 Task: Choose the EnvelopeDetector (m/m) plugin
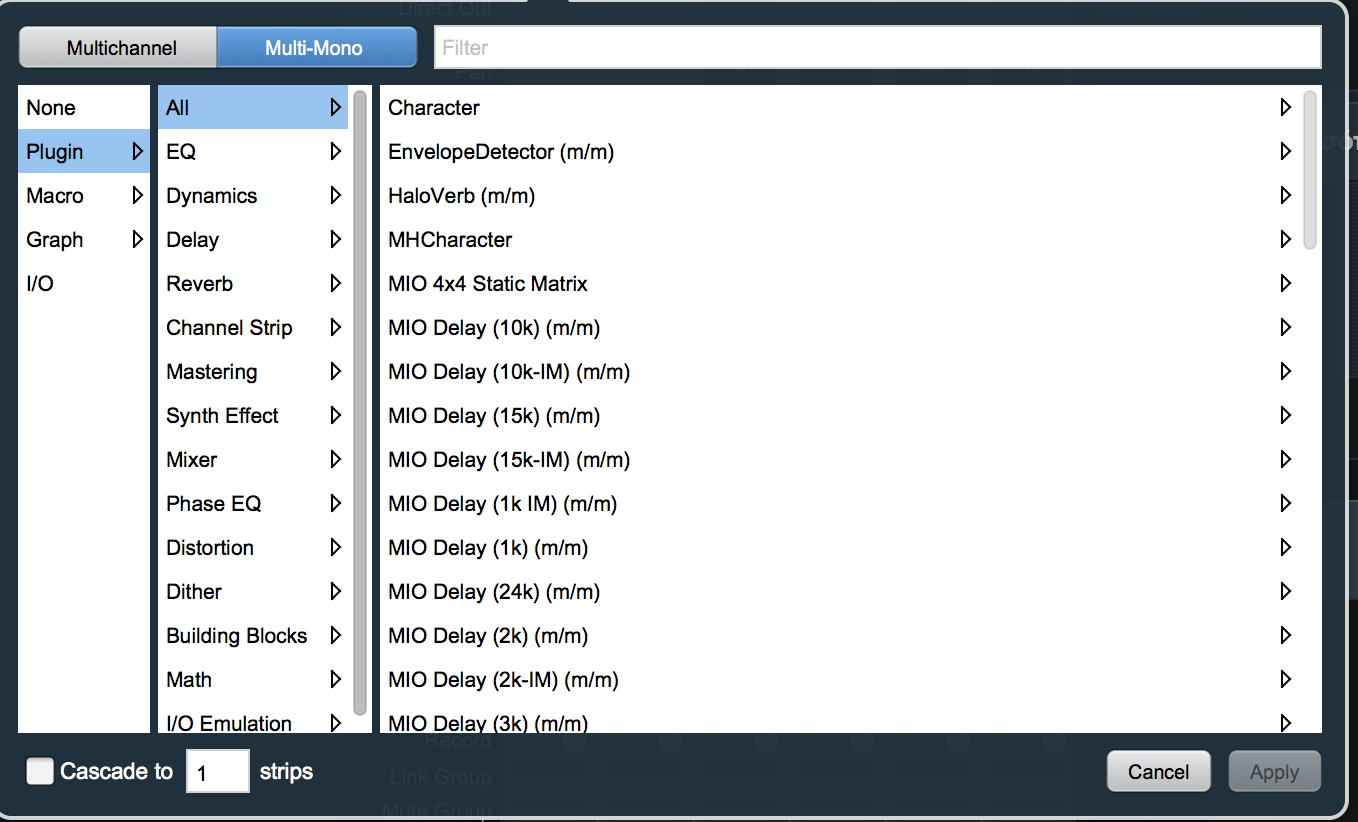pos(501,152)
